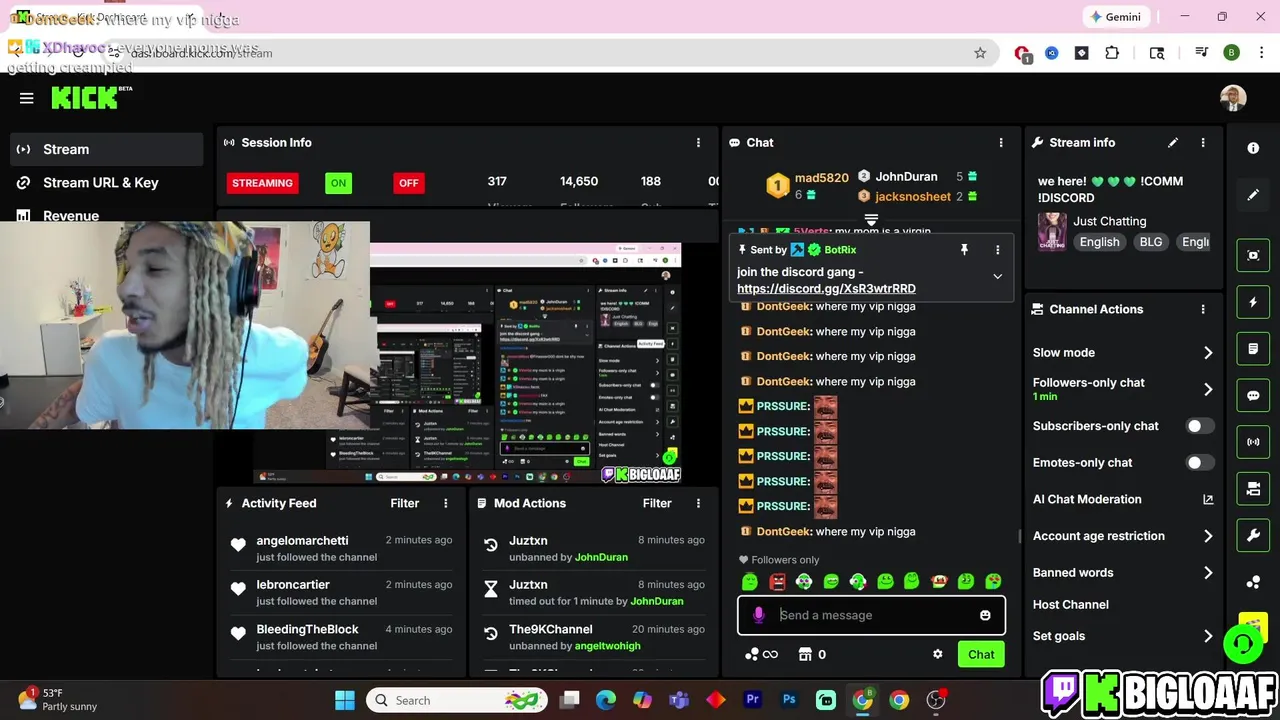Click the English language tag
1280x720 pixels.
coord(1099,242)
